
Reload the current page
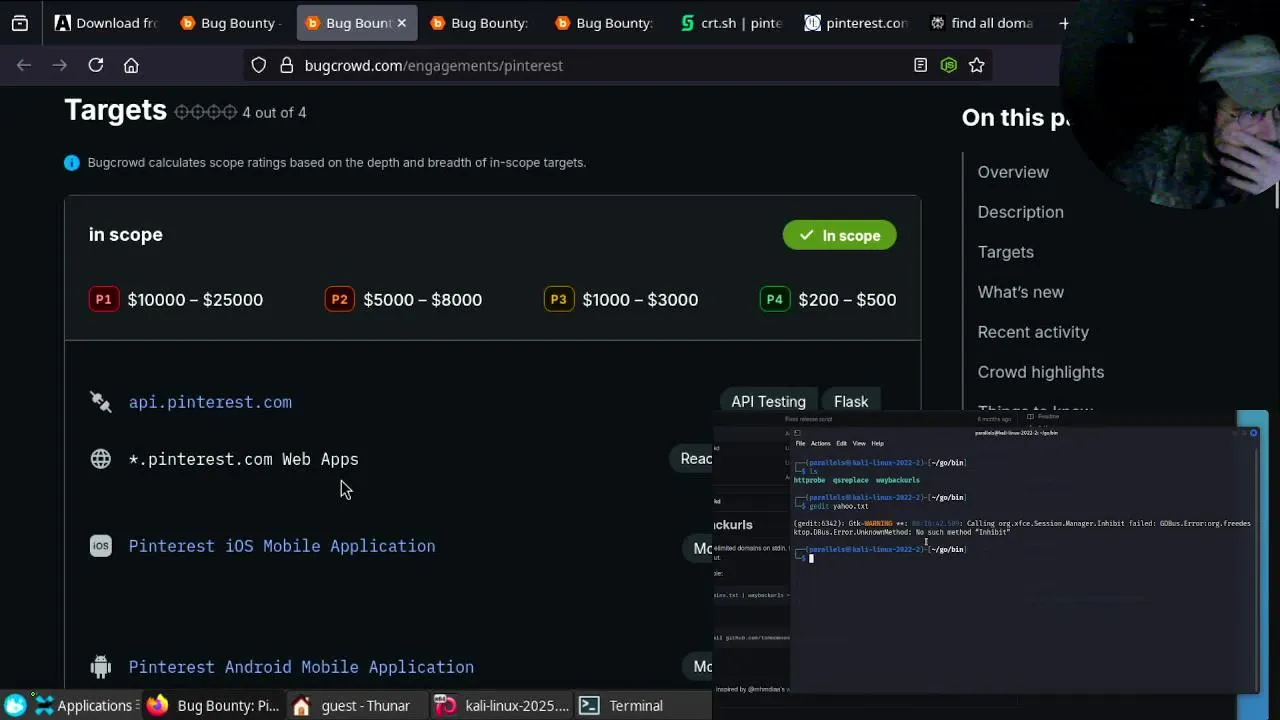[x=96, y=65]
